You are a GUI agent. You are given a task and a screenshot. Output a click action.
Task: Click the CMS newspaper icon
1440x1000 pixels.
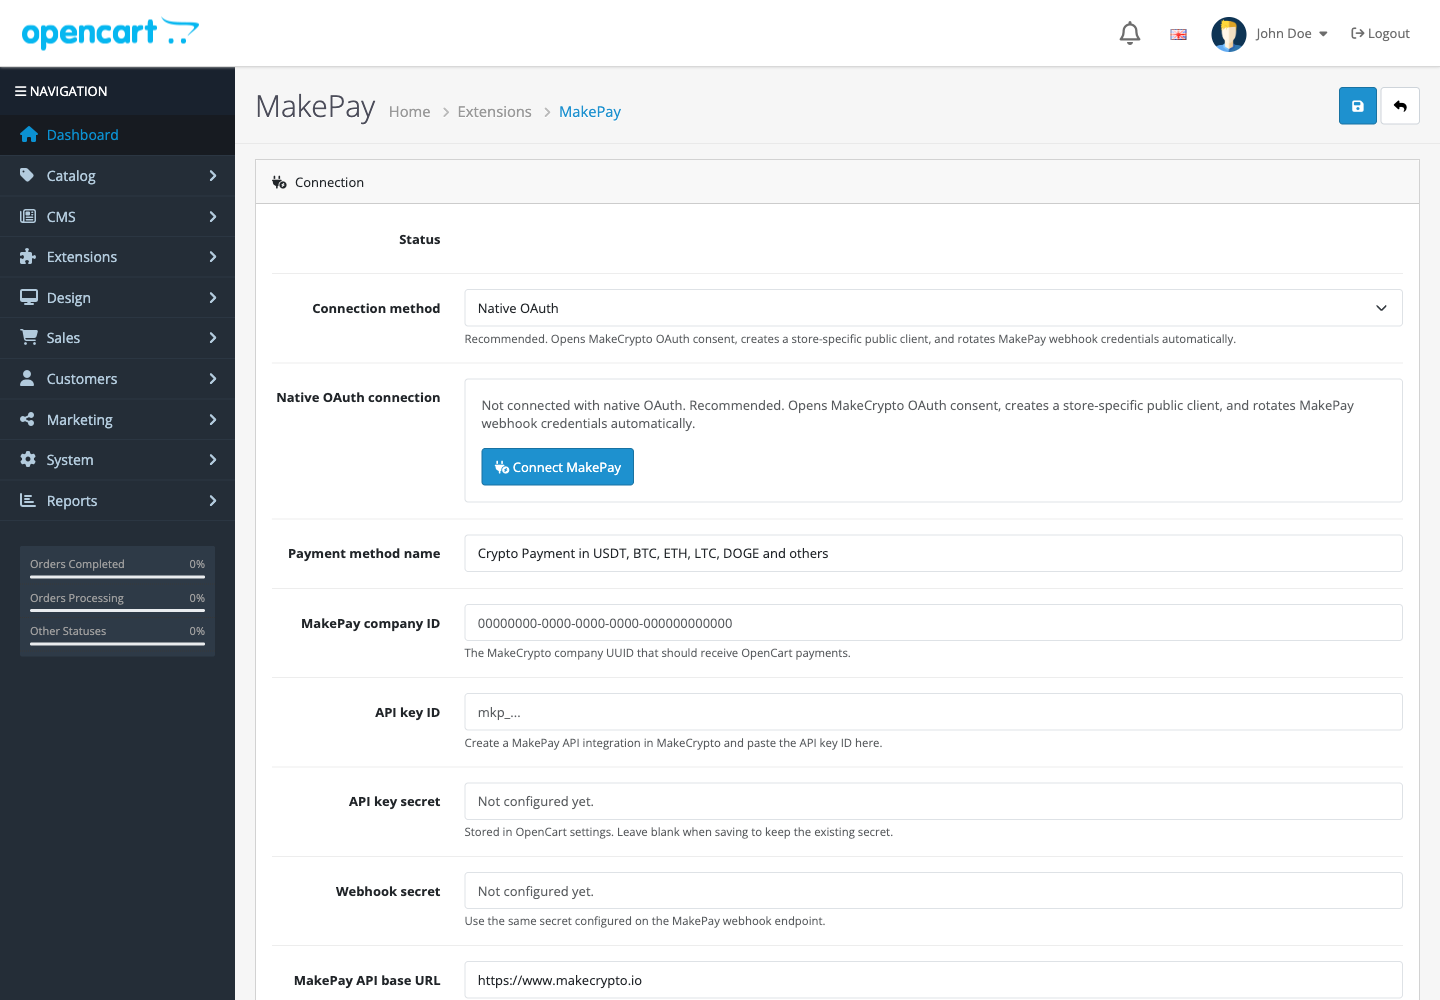point(28,216)
